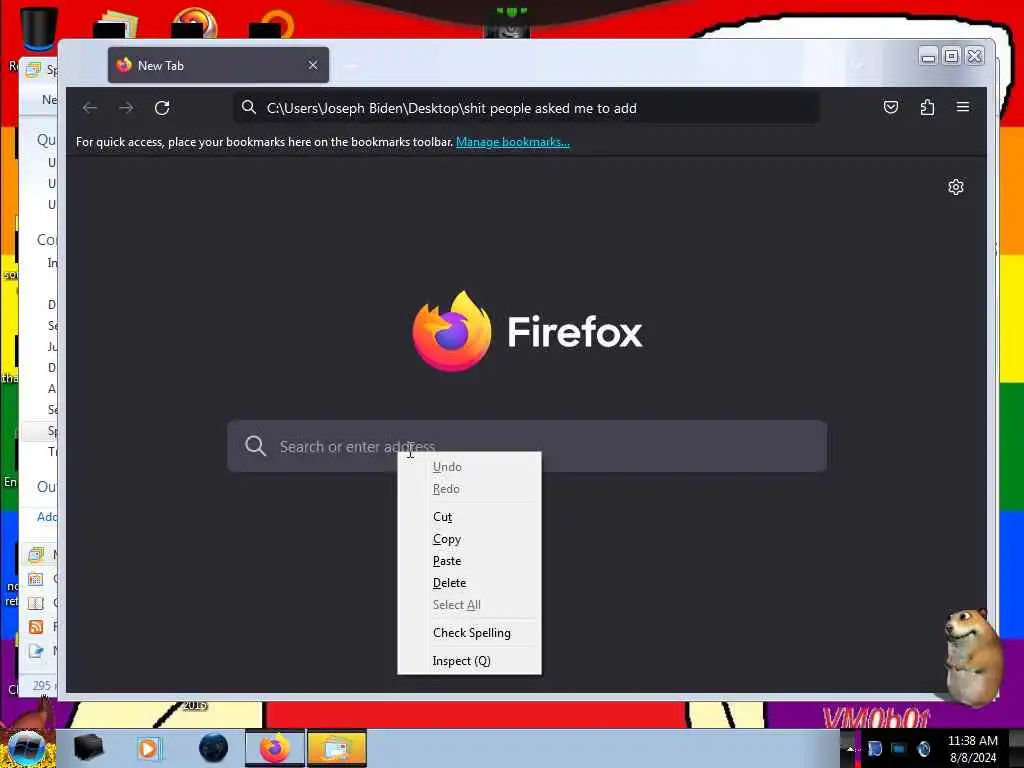This screenshot has height=768, width=1024.
Task: Reload the page in Firefox toolbar
Action: point(162,108)
